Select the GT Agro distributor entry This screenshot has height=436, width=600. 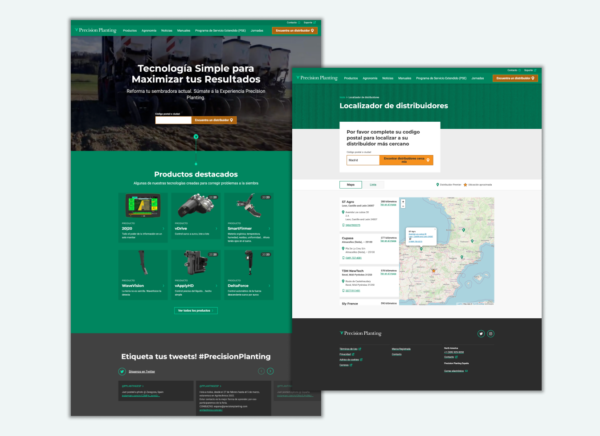coord(369,214)
